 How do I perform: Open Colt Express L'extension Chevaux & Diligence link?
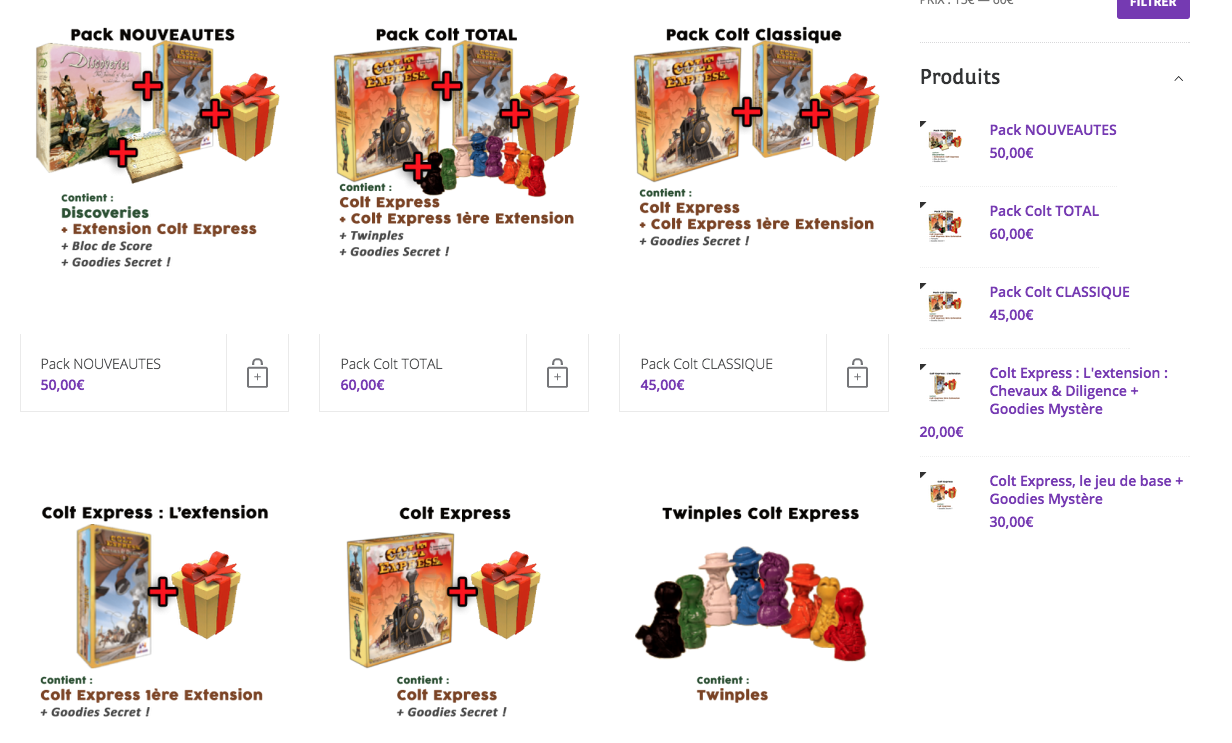pyautogui.click(x=1079, y=391)
